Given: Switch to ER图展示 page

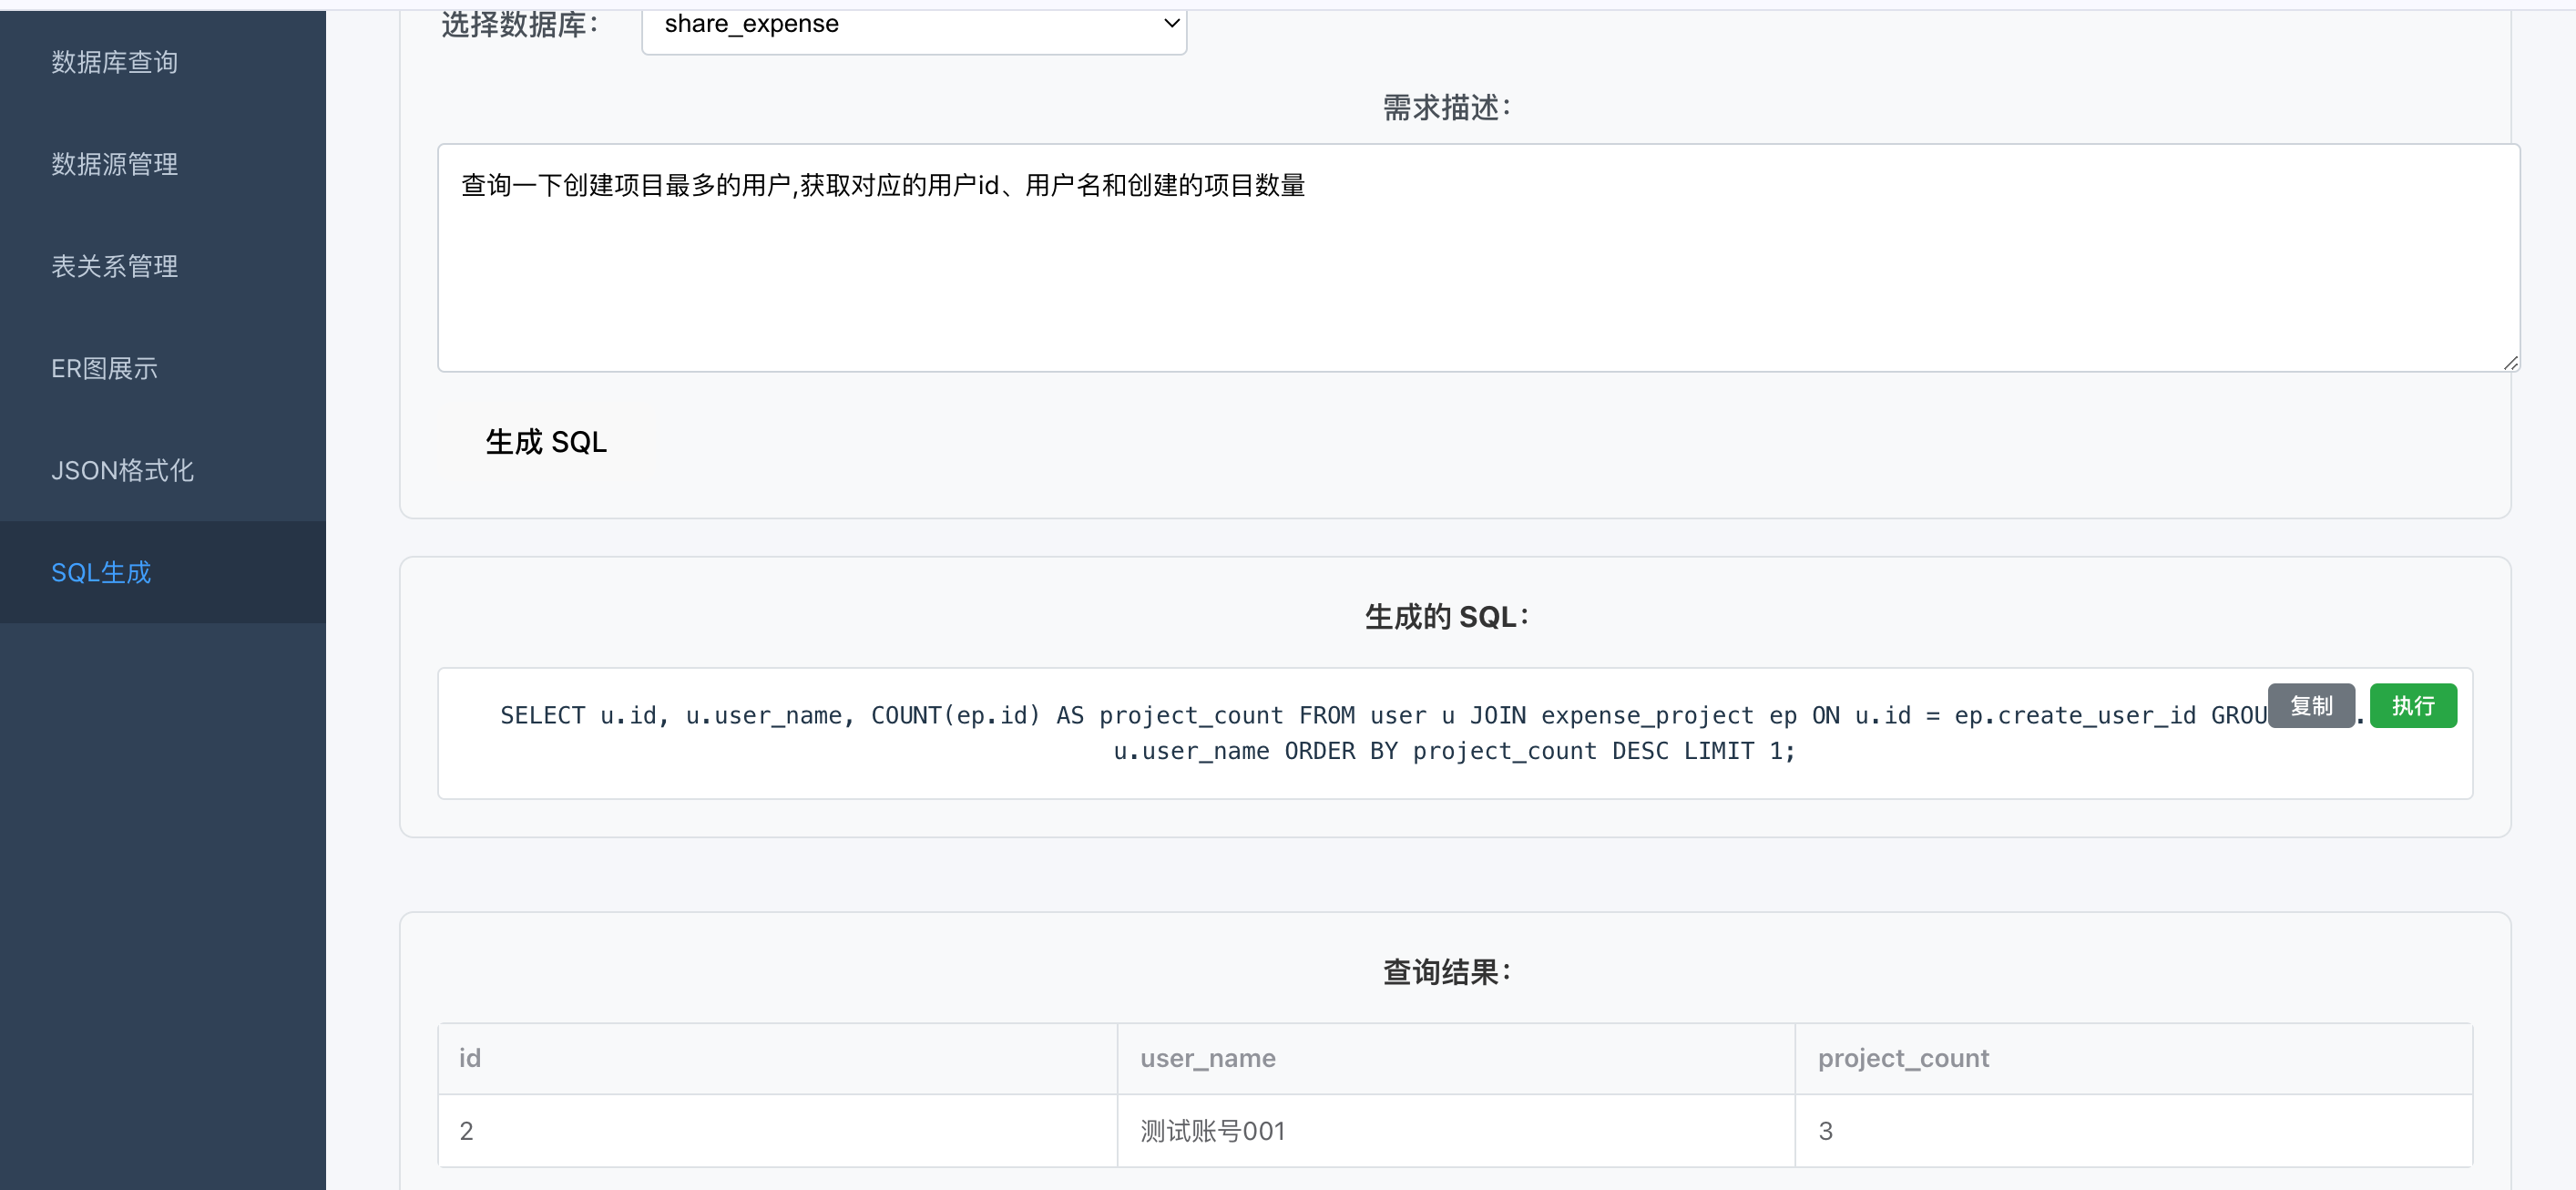Looking at the screenshot, I should 104,368.
